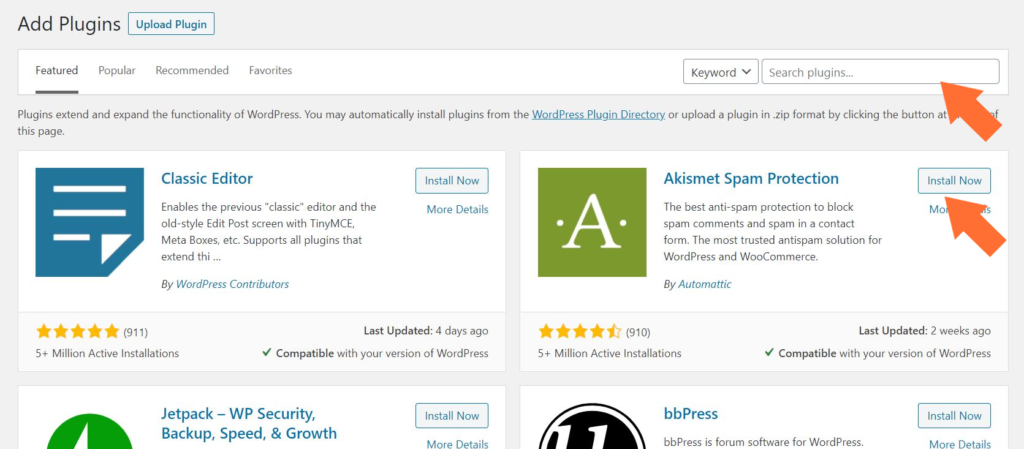This screenshot has height=449, width=1024.
Task: Click the Akismet Spam Protection plugin icon
Action: click(592, 223)
